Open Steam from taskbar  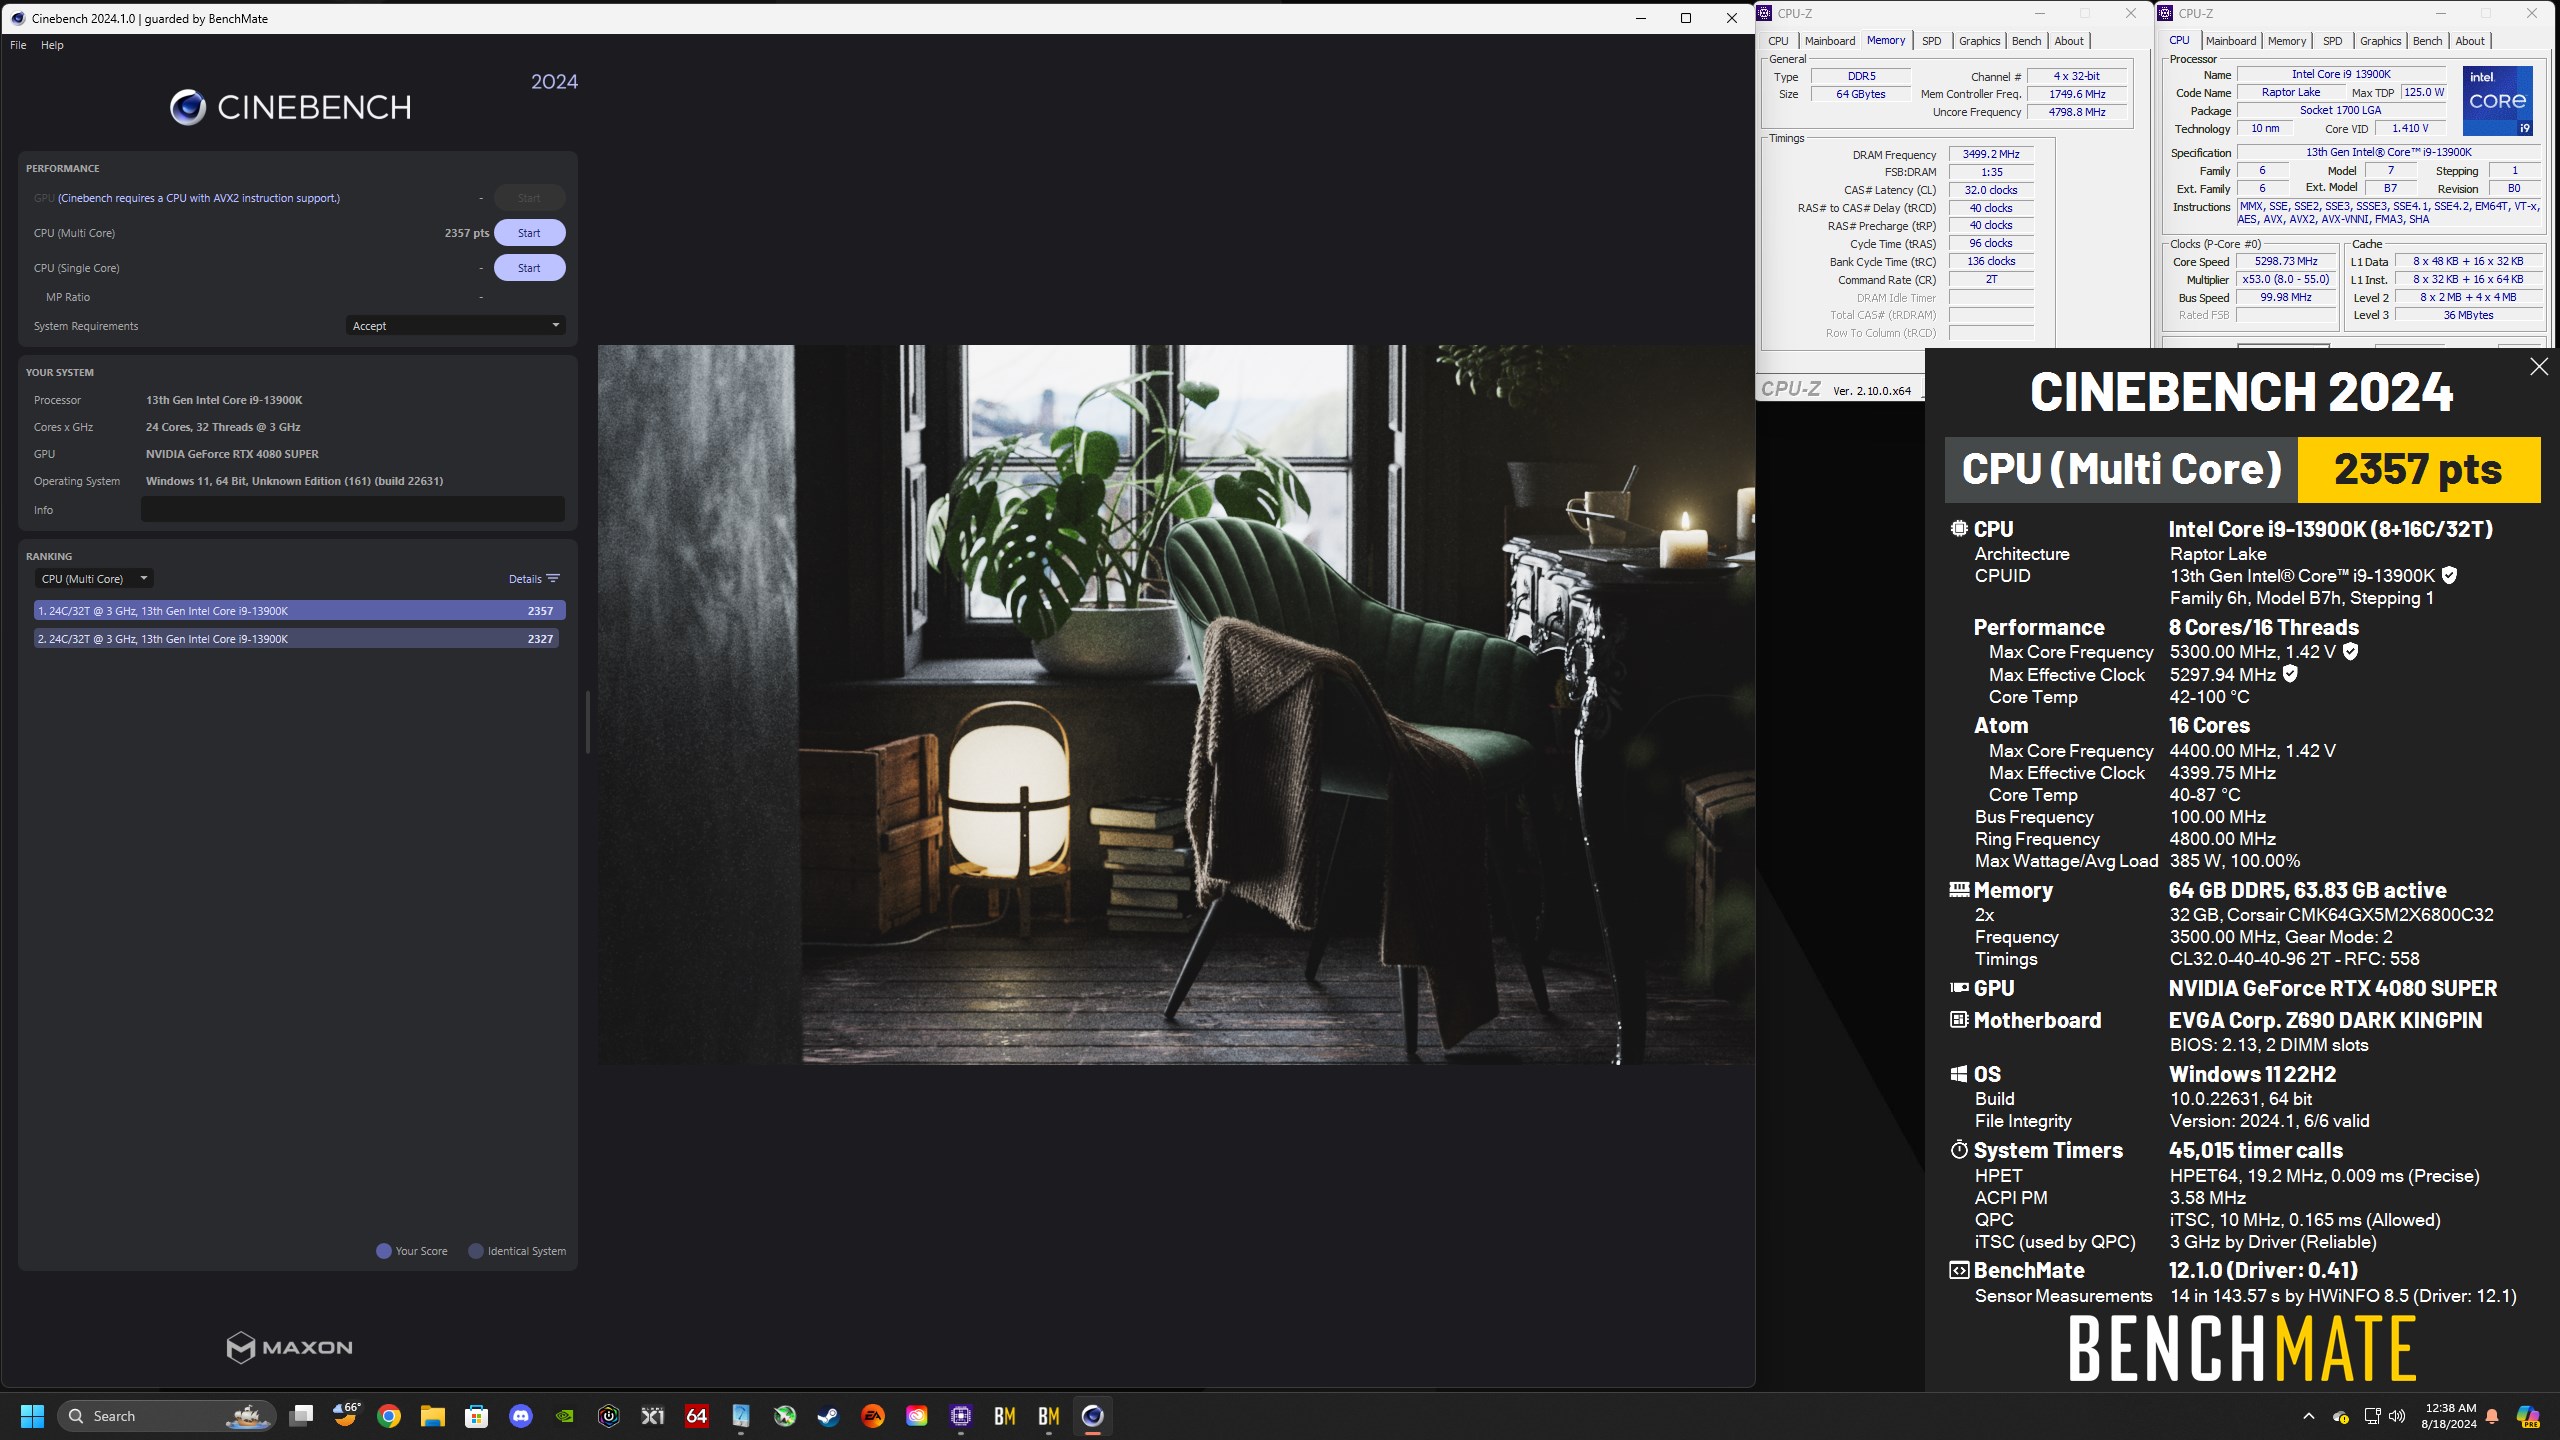pyautogui.click(x=828, y=1416)
